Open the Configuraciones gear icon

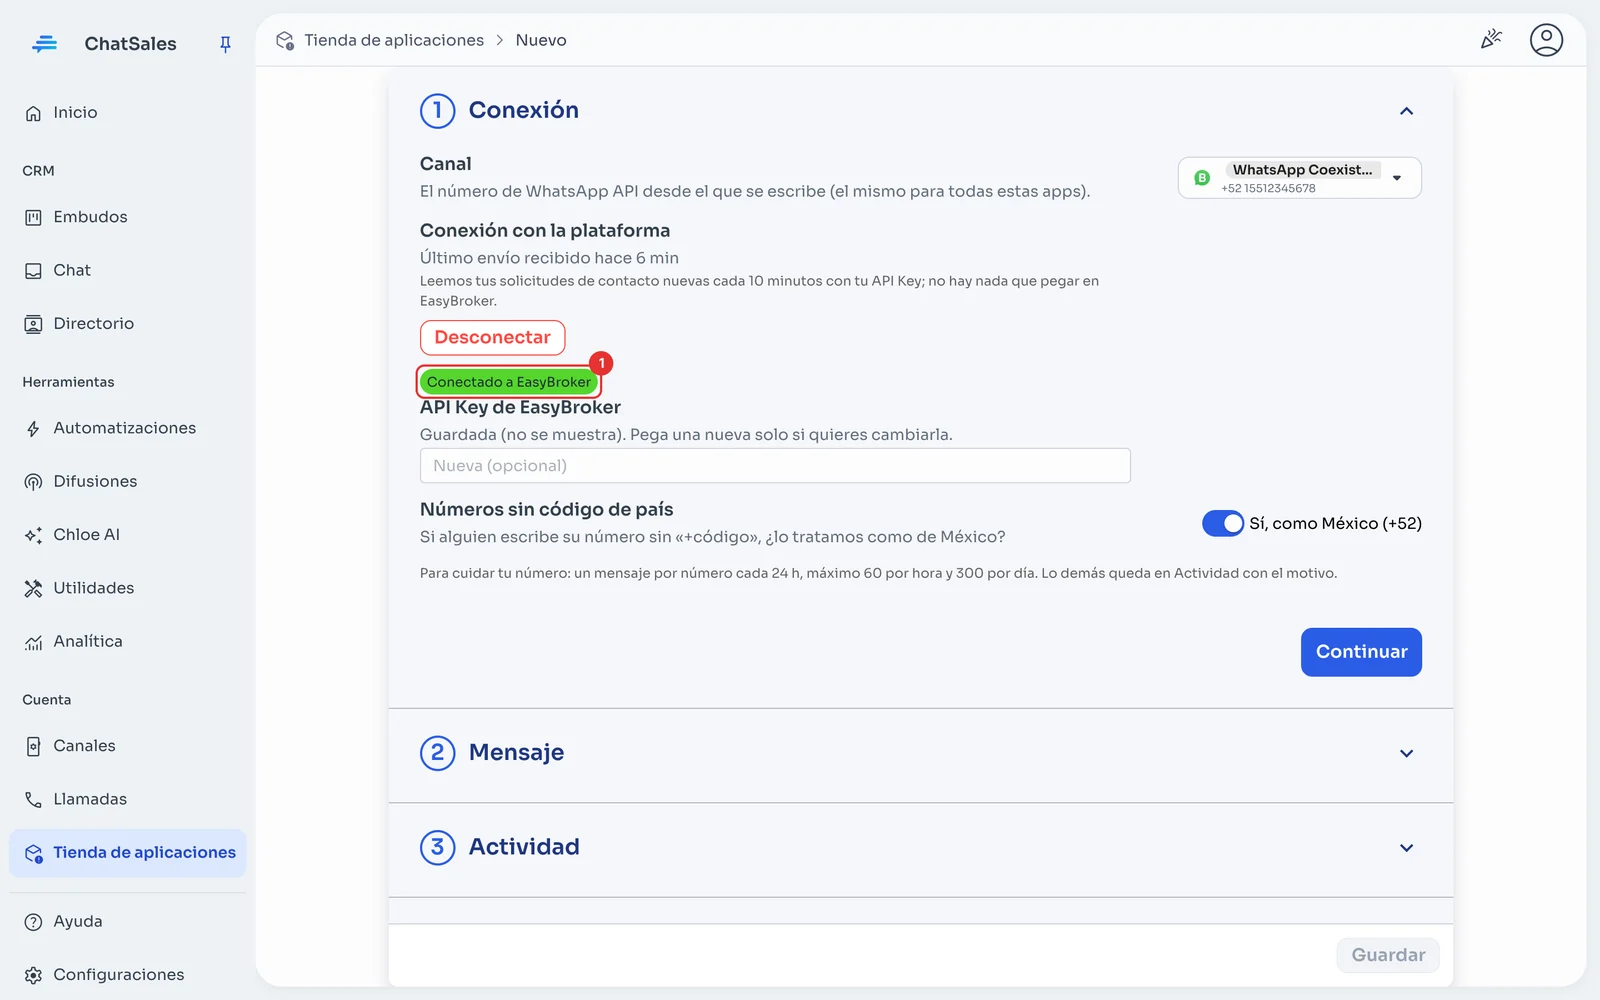click(x=33, y=975)
